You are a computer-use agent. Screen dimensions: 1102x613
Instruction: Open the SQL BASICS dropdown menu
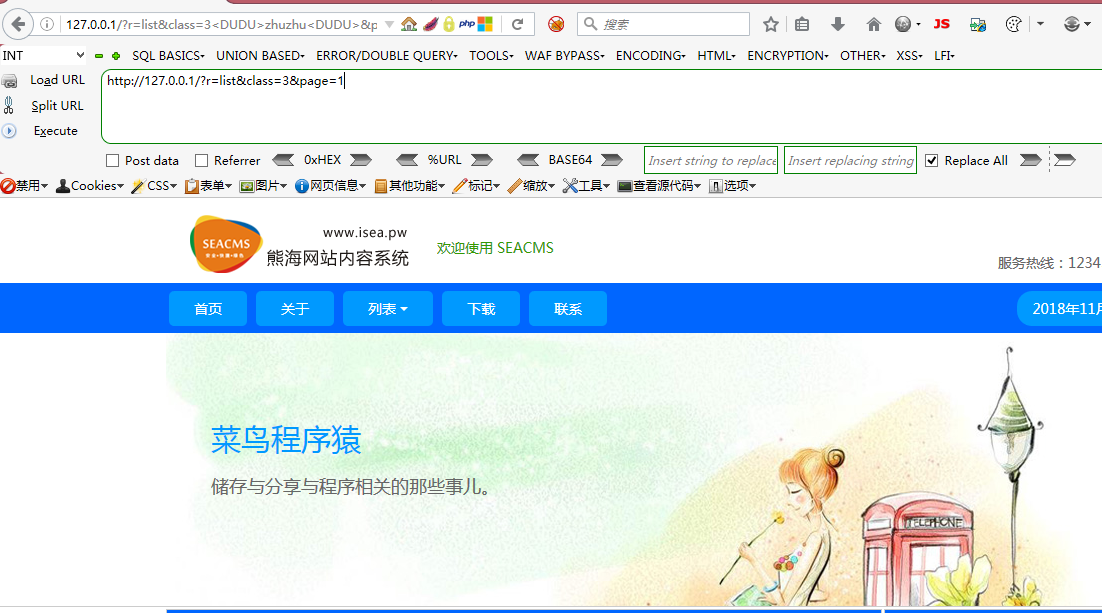tap(168, 56)
